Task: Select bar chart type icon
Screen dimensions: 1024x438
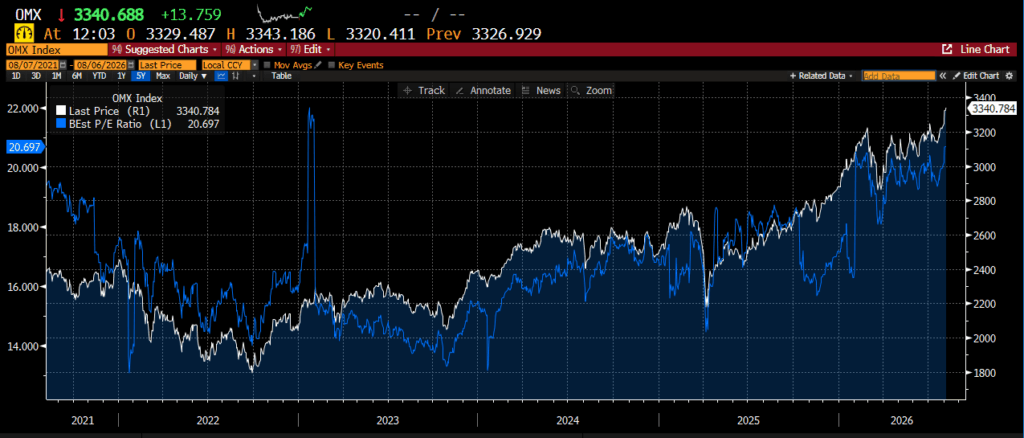Action: (x=236, y=76)
